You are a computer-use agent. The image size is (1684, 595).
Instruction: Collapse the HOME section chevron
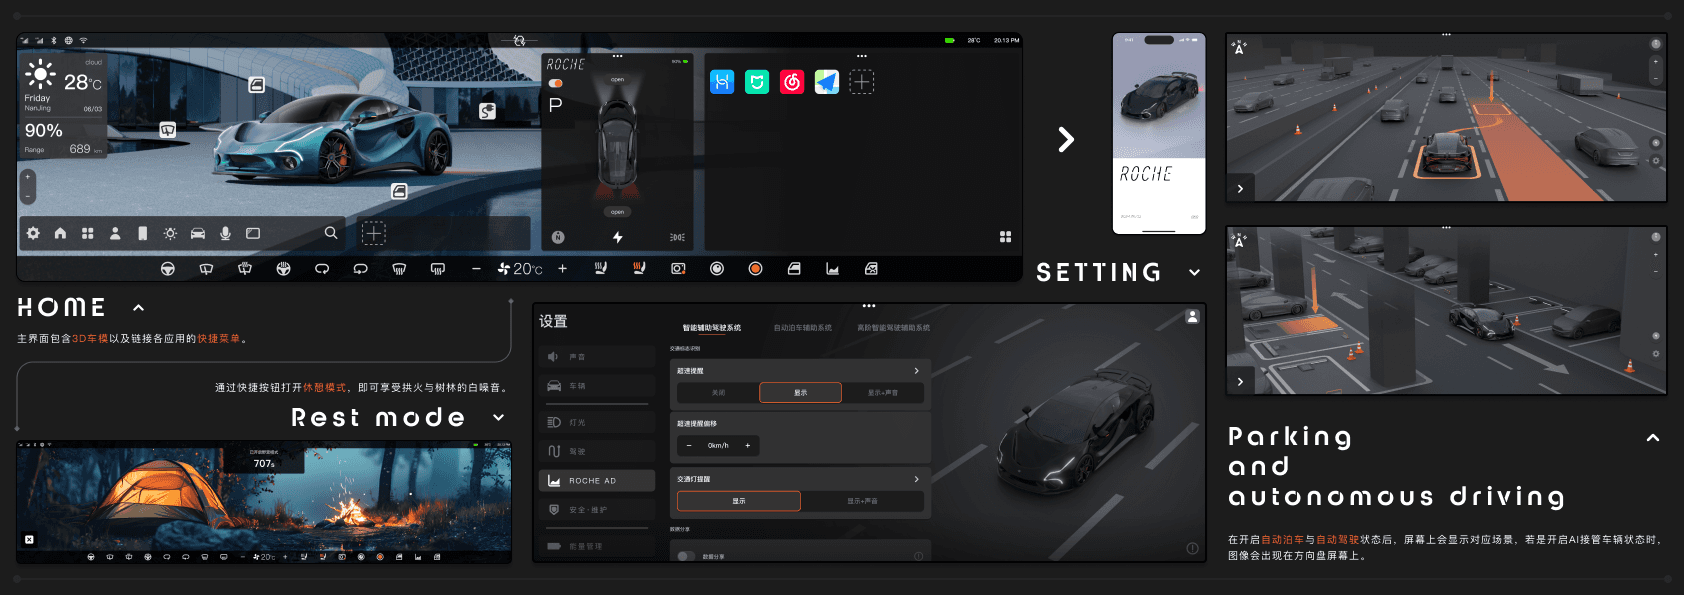139,308
